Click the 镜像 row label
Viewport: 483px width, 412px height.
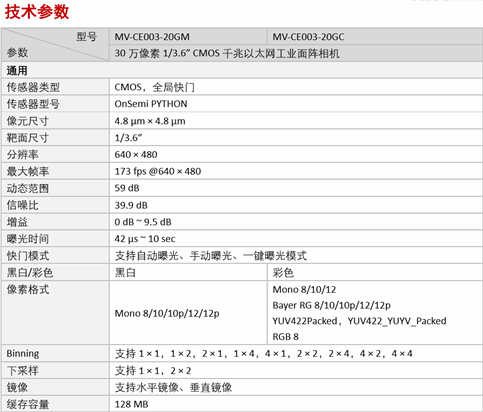click(17, 387)
